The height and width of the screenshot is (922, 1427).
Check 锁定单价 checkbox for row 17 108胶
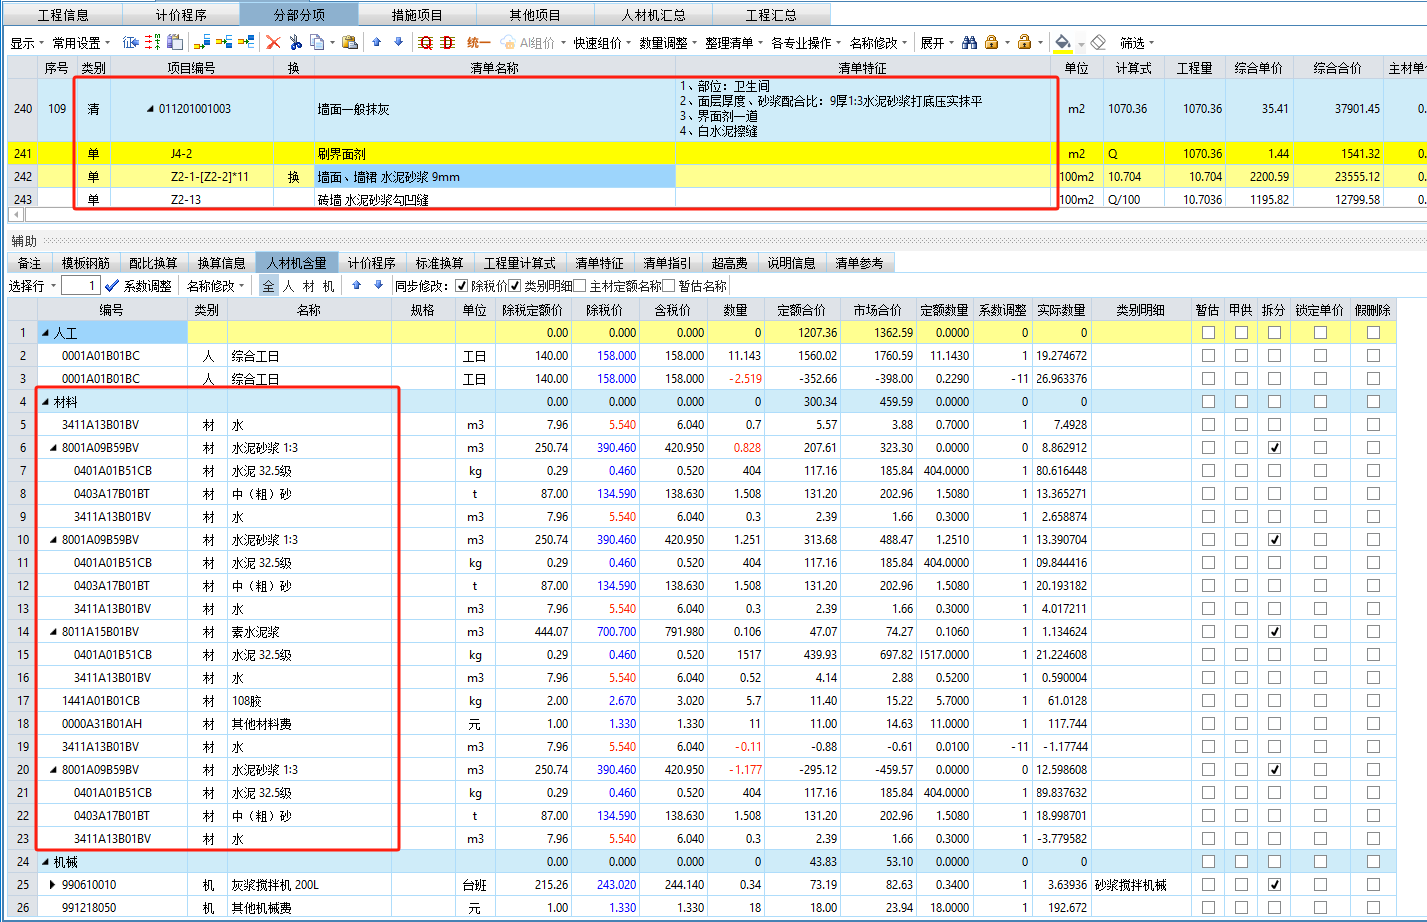click(x=1320, y=701)
